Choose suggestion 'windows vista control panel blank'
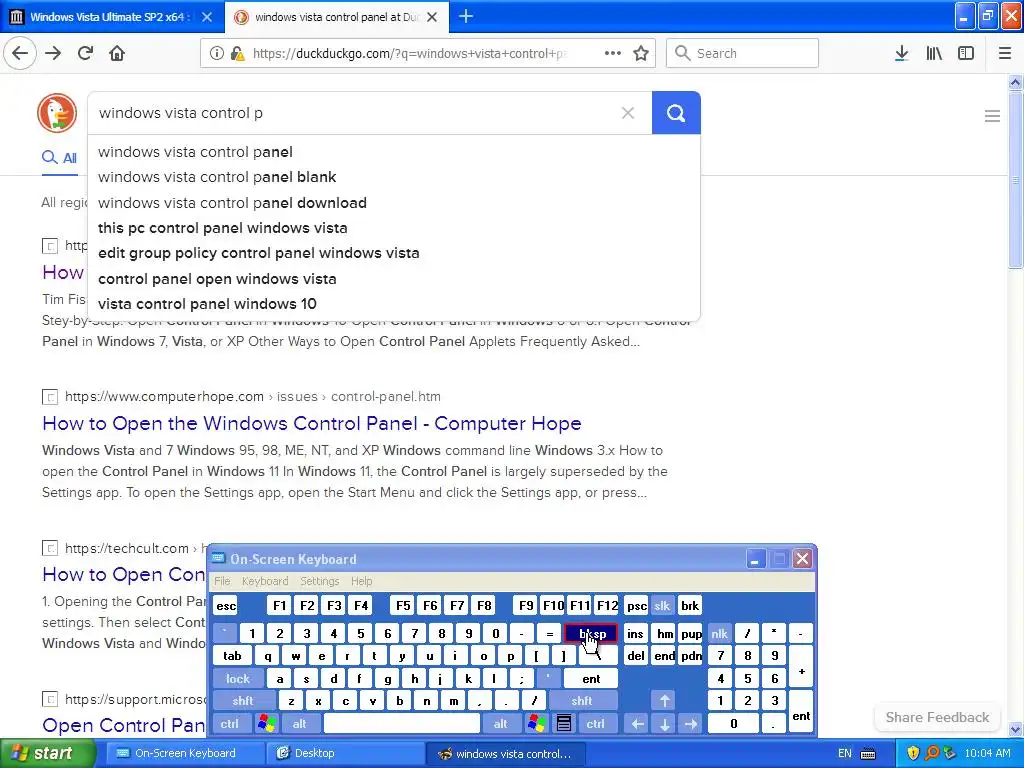 [394, 177]
